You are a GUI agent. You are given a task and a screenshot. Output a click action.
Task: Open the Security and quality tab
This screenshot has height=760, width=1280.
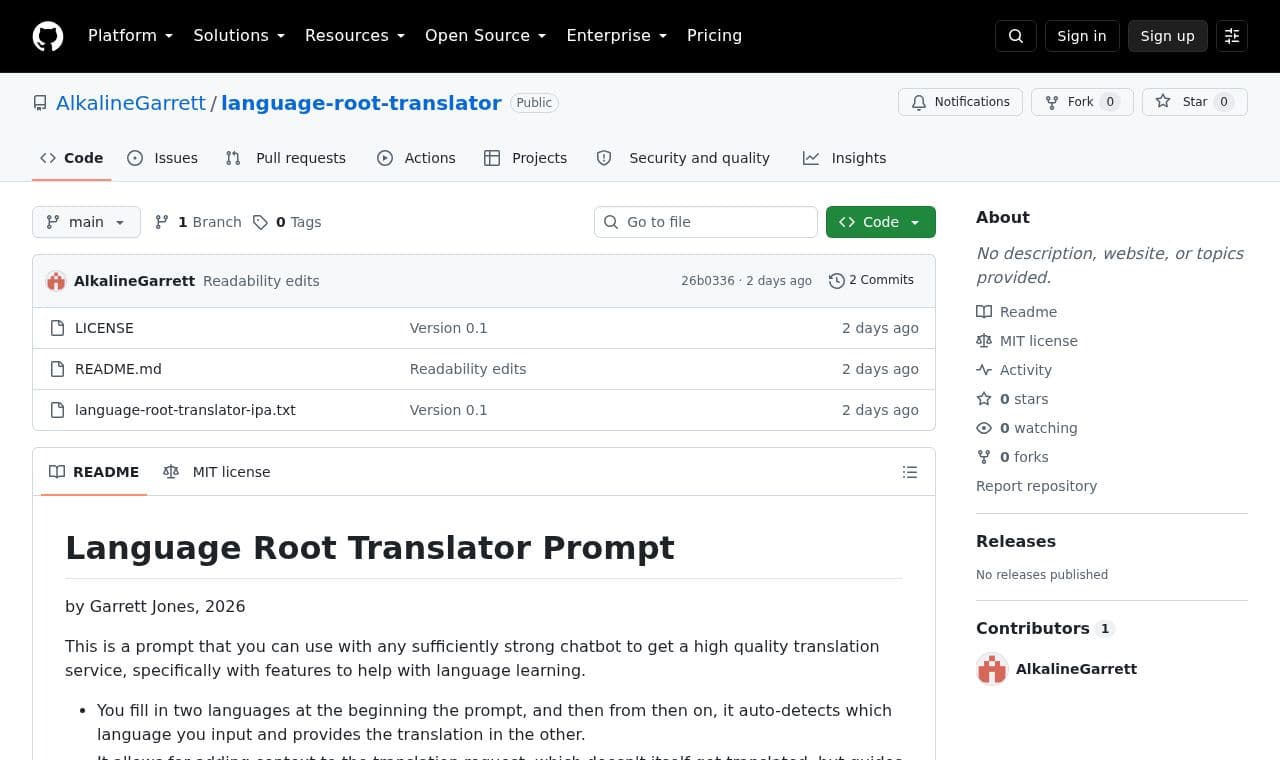[683, 158]
